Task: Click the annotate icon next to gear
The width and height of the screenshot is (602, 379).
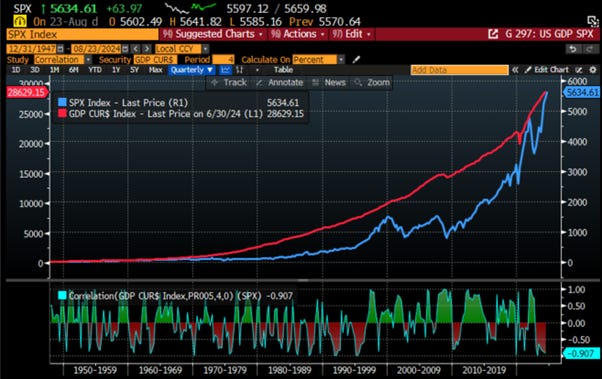Action: pyautogui.click(x=579, y=70)
